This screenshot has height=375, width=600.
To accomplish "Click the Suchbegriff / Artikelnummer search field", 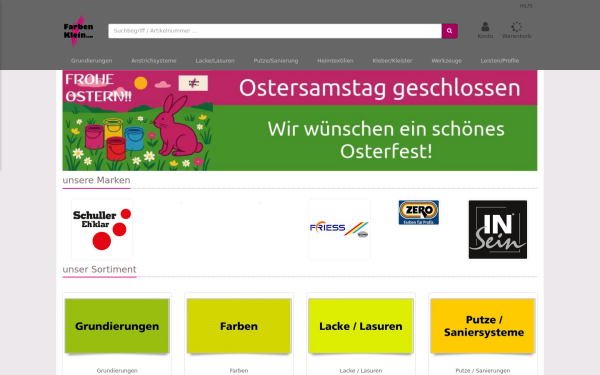I will coord(275,31).
